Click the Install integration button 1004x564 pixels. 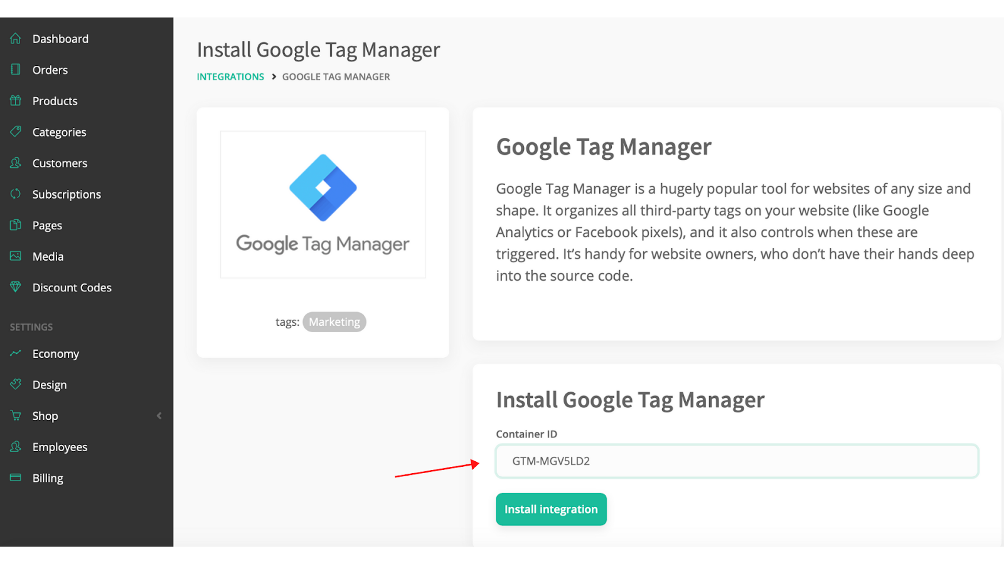[x=551, y=509]
